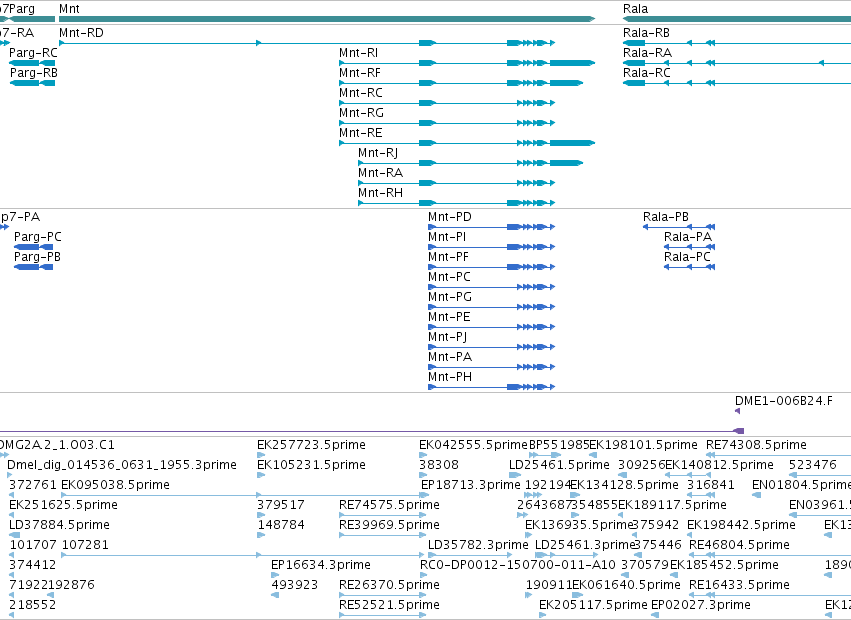Click the Mnt-RH transcript label
Screen dimensions: 851x620
click(x=380, y=193)
